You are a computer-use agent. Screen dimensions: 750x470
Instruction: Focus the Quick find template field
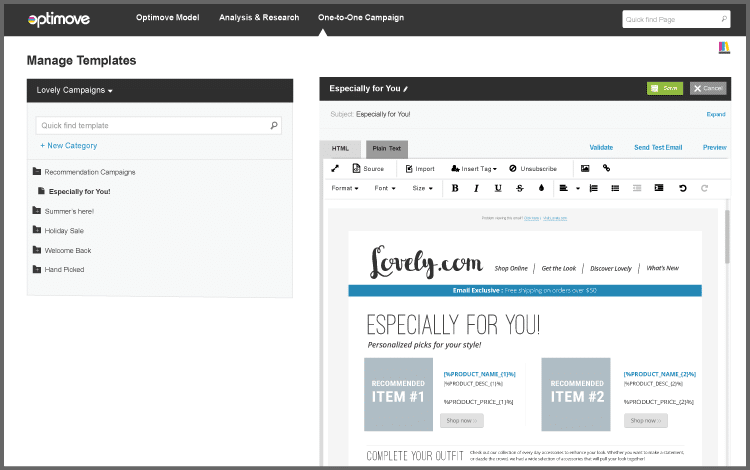pos(158,125)
